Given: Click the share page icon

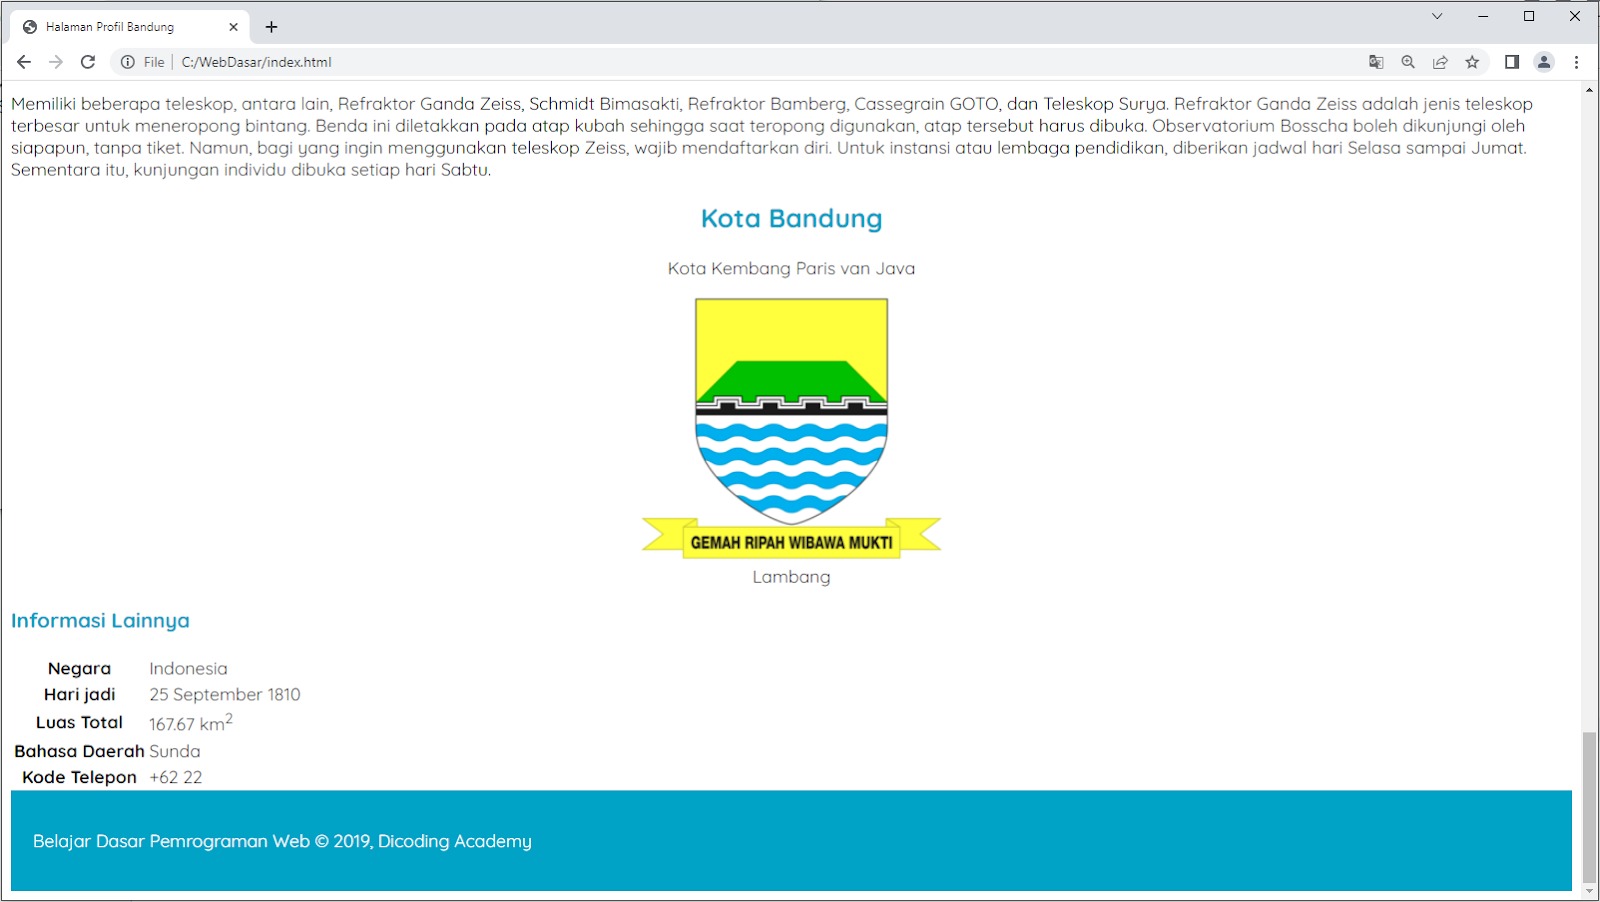Looking at the screenshot, I should [1440, 62].
